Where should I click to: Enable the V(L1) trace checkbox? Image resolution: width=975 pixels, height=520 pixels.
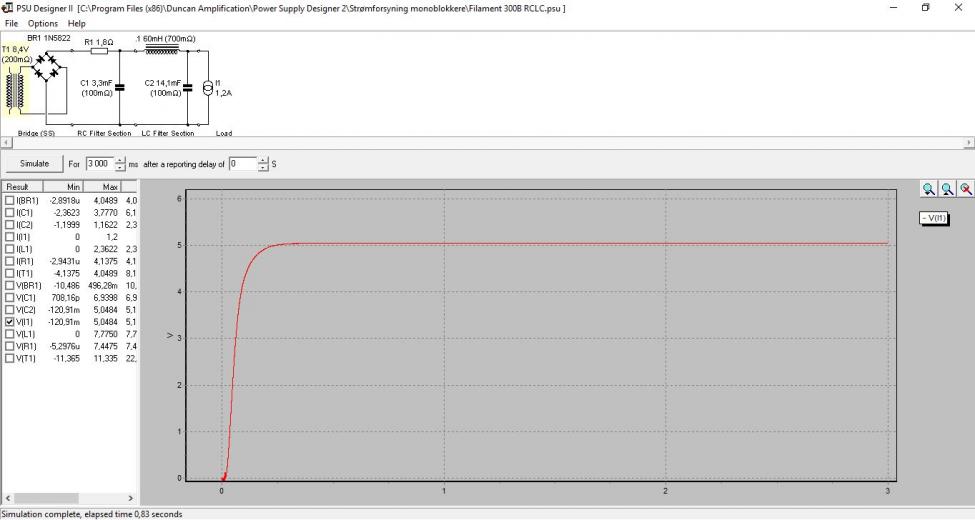(x=9, y=334)
